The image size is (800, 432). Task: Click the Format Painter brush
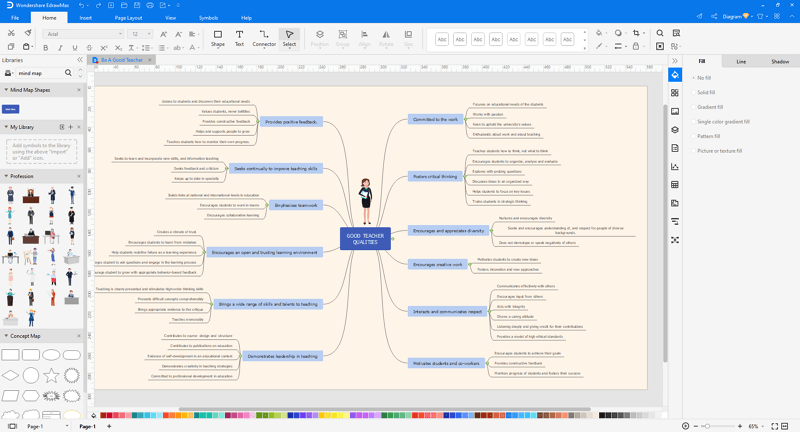point(28,33)
